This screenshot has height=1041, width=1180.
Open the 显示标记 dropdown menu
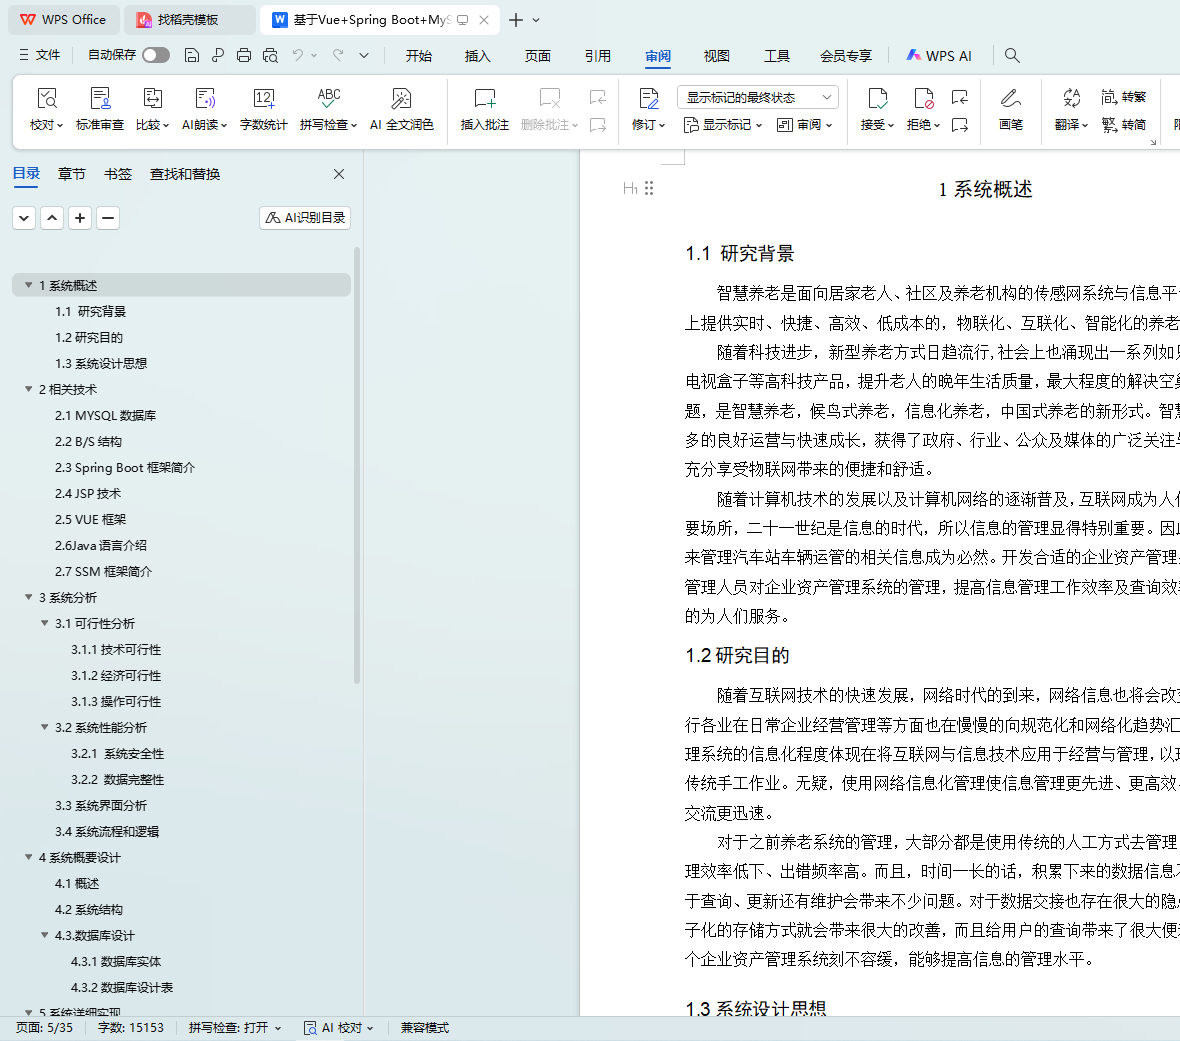[x=723, y=125]
